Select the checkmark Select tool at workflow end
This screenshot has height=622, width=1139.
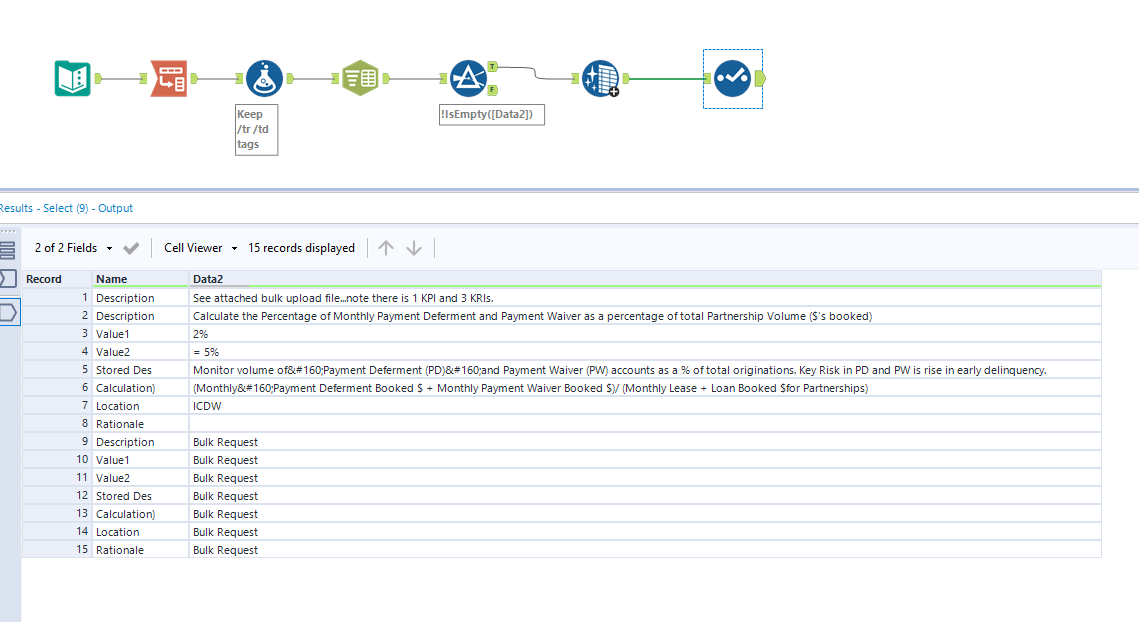tap(732, 77)
